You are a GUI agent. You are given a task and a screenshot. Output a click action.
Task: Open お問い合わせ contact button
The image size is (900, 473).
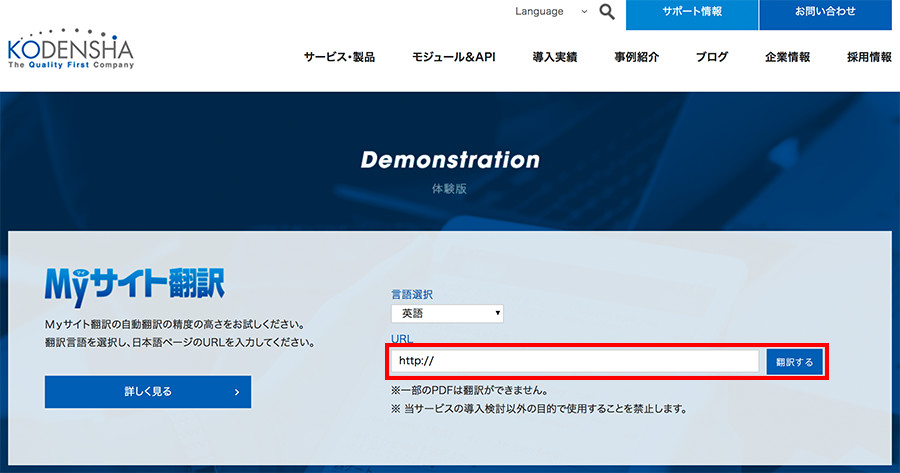coord(825,13)
